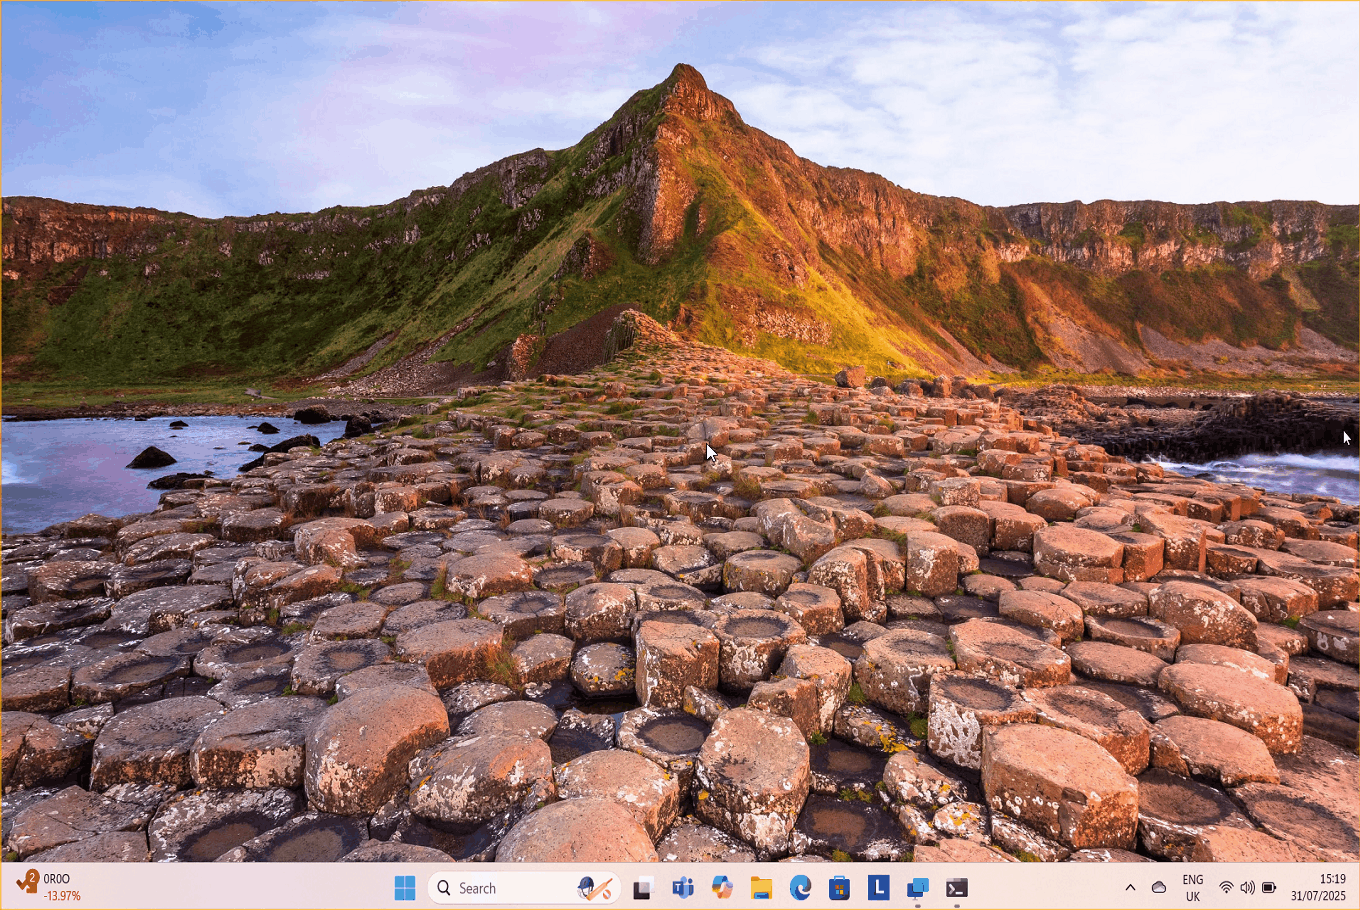This screenshot has height=910, width=1360.
Task: Open Wi-Fi network quick settings
Action: pos(1226,888)
